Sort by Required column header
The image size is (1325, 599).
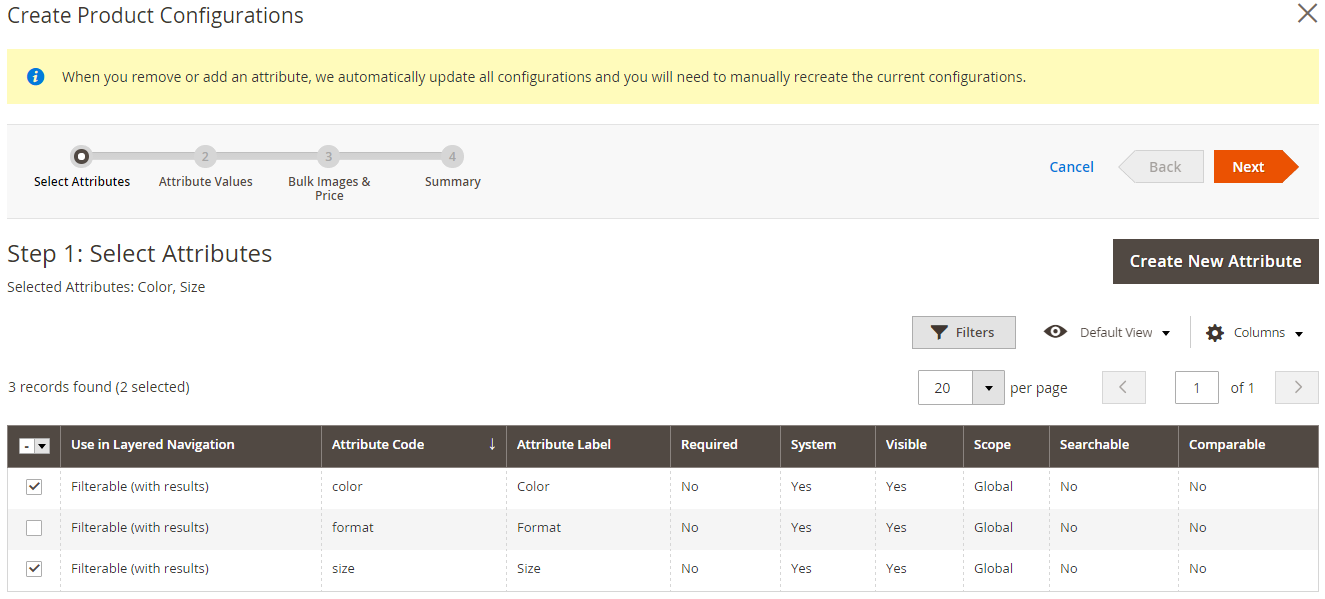click(x=725, y=445)
